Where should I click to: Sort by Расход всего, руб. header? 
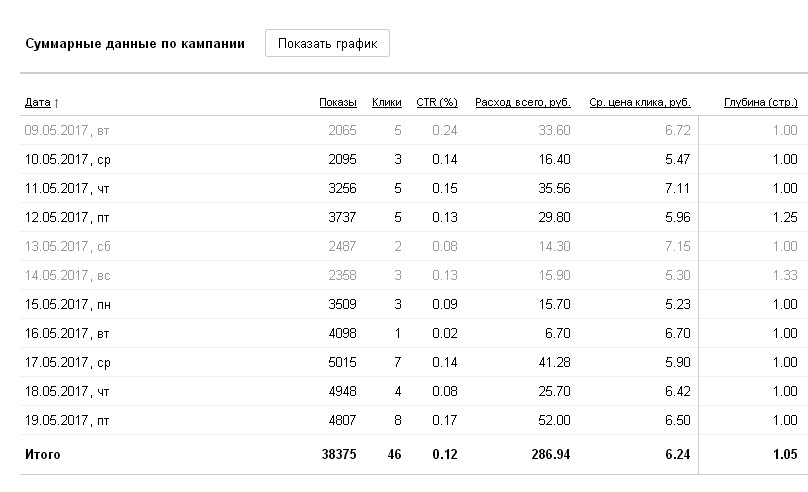[x=523, y=102]
